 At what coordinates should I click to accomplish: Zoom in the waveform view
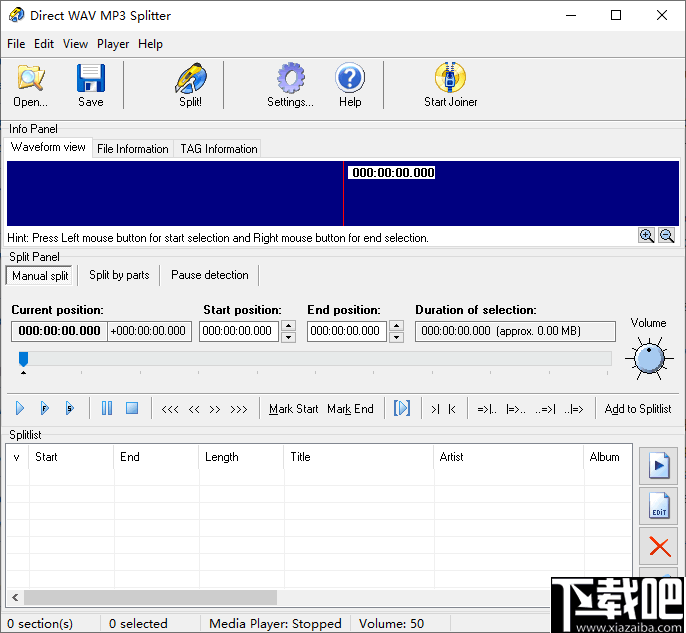click(646, 236)
